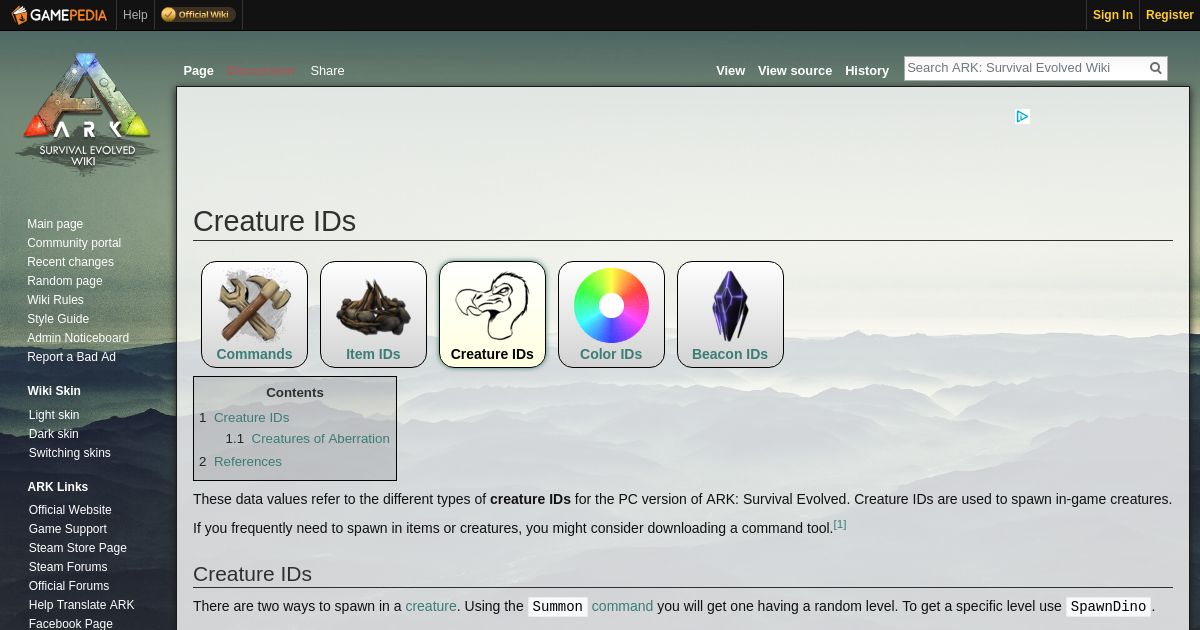Open Switching skins link
This screenshot has width=1200, height=630.
coord(70,453)
